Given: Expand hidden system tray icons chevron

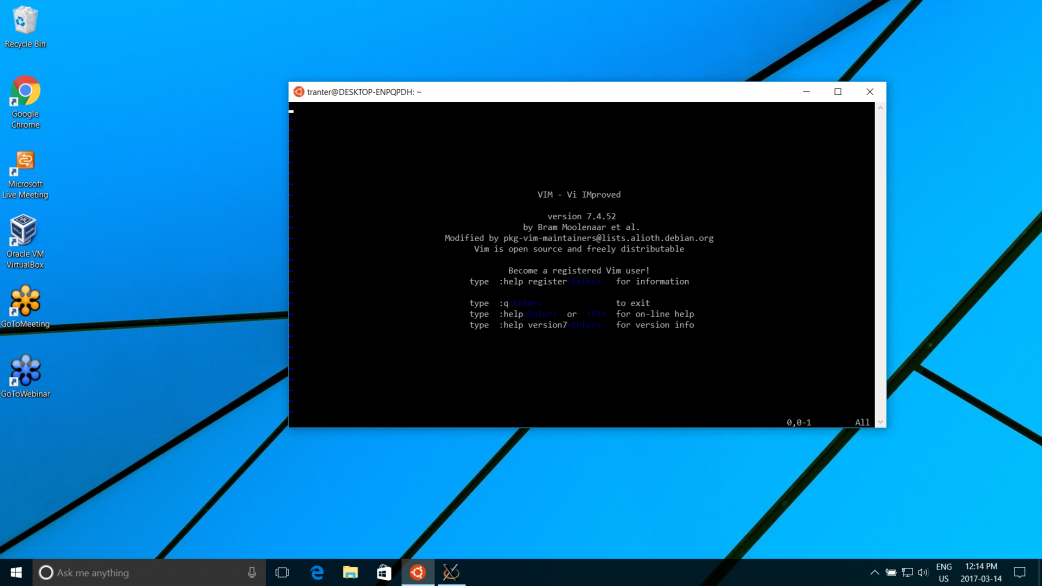Looking at the screenshot, I should (x=874, y=573).
